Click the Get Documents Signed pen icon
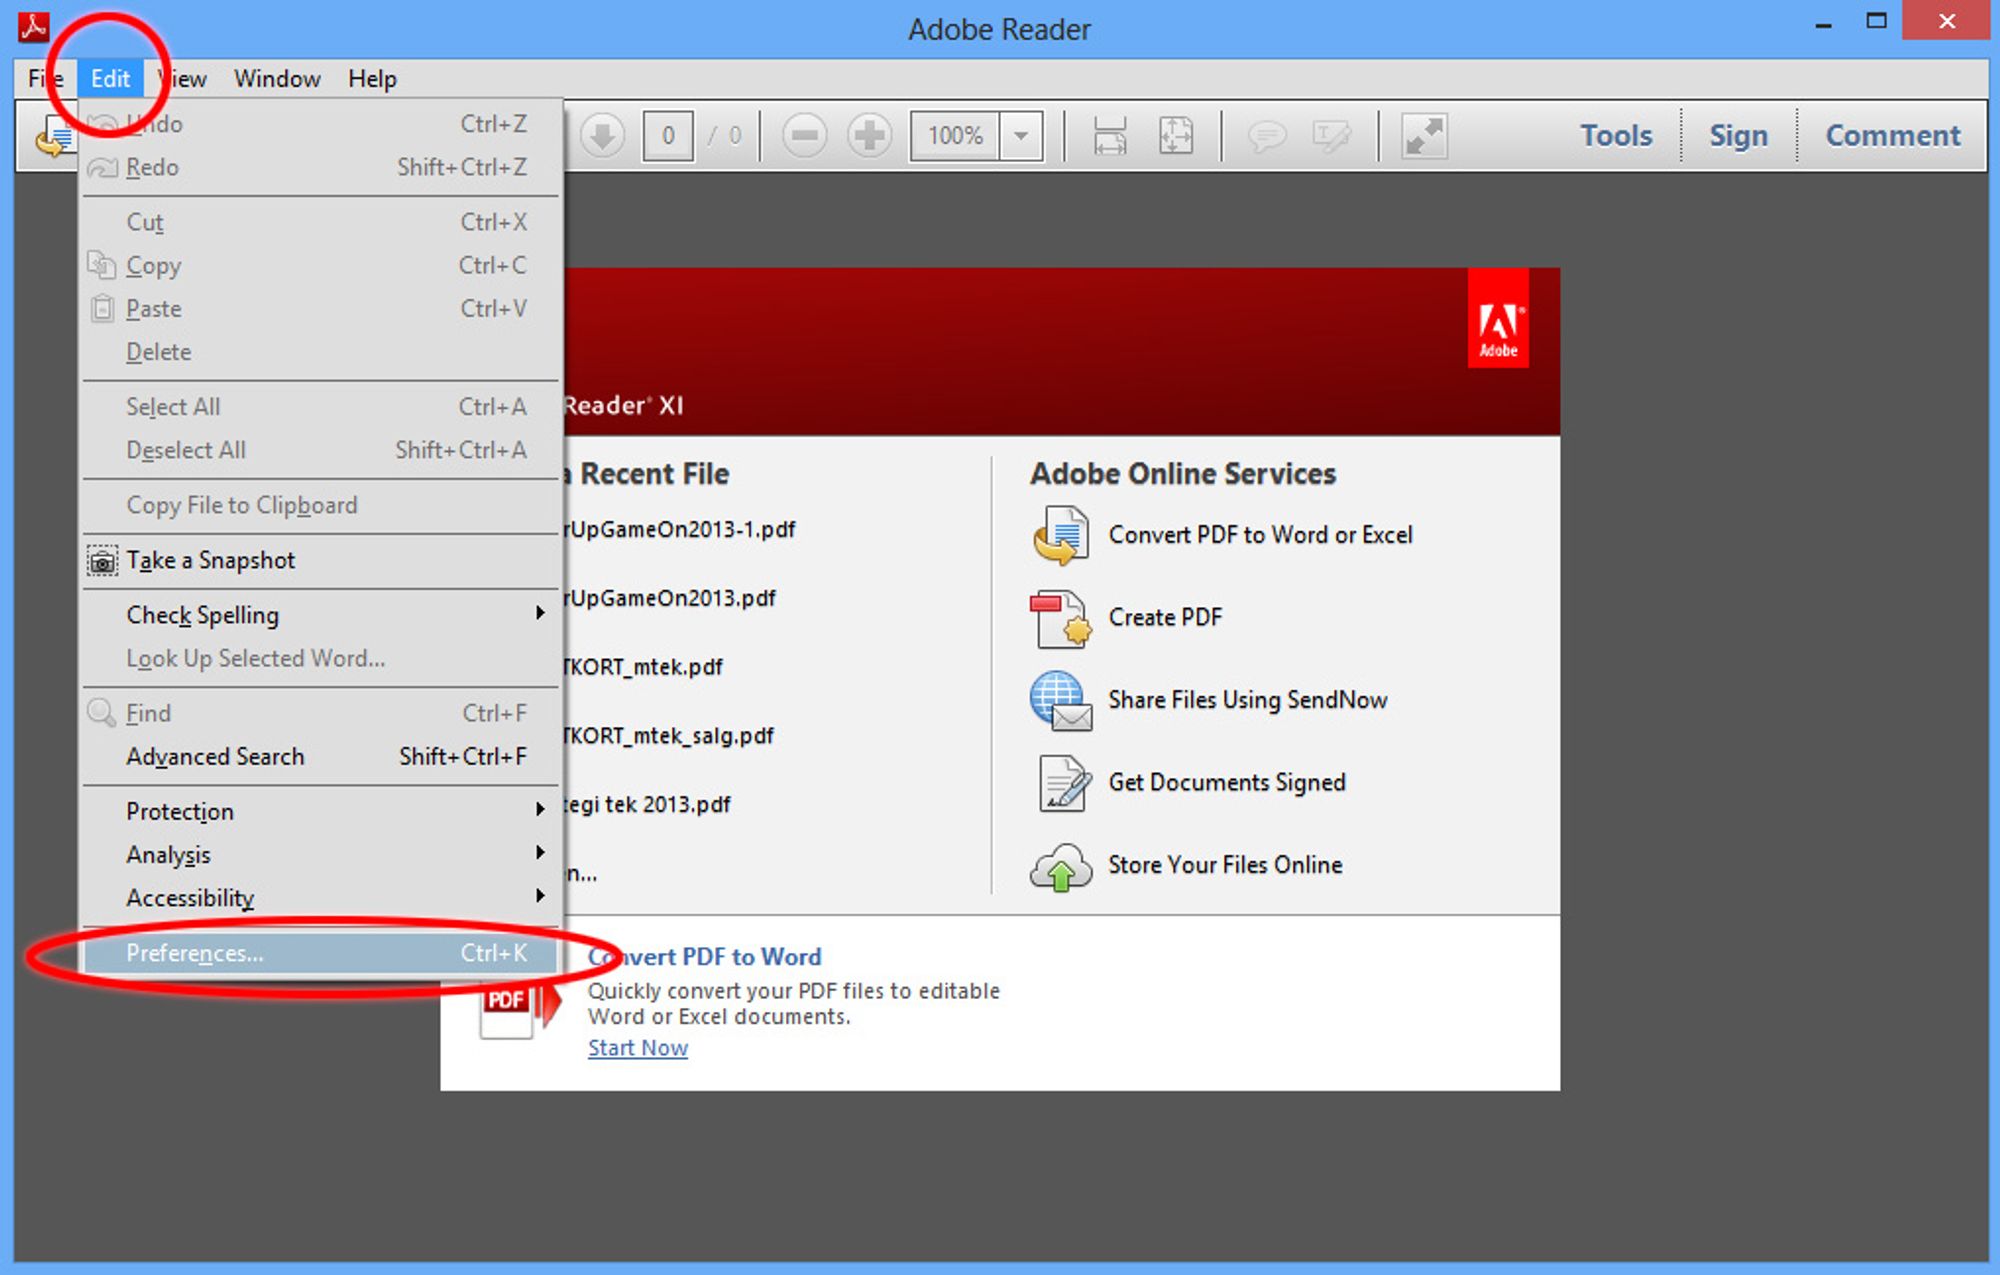 [1063, 783]
